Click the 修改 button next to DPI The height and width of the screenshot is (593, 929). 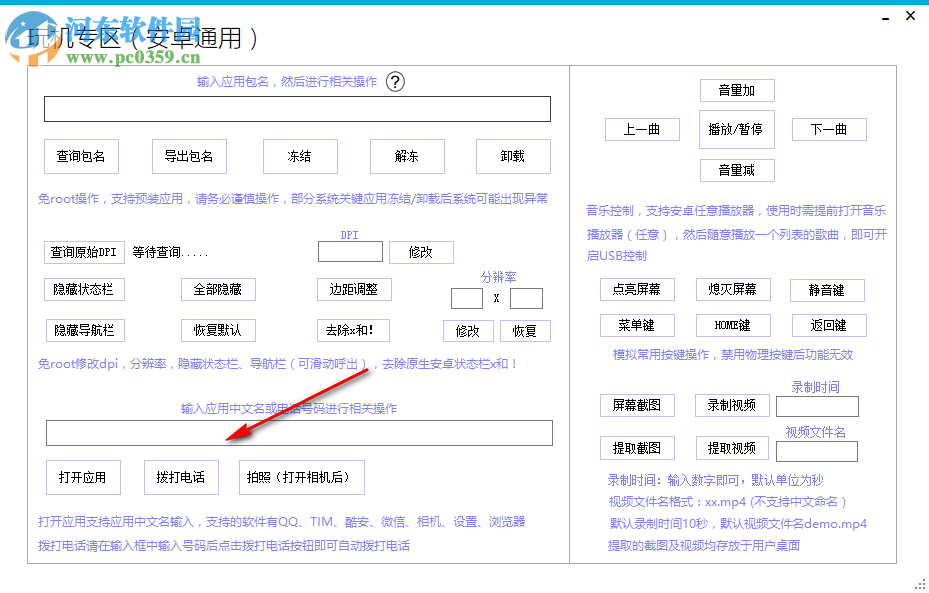421,252
